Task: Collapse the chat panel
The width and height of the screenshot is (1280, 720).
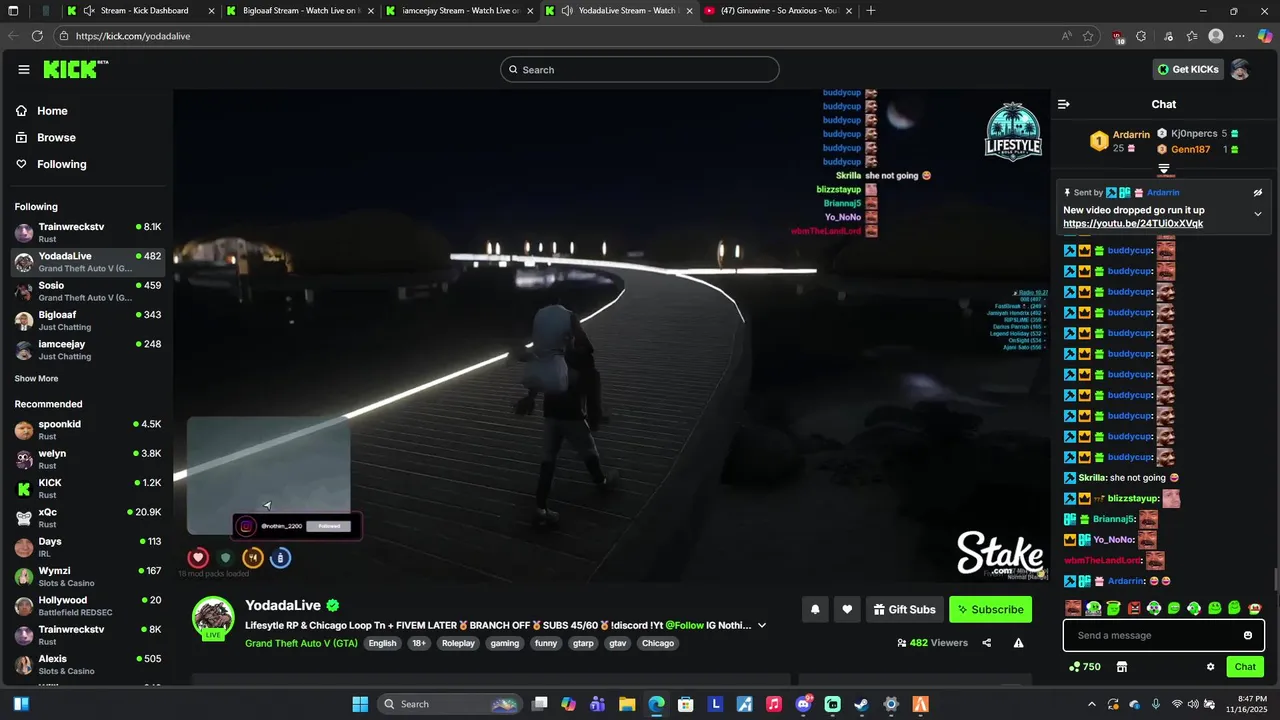Action: point(1064,104)
